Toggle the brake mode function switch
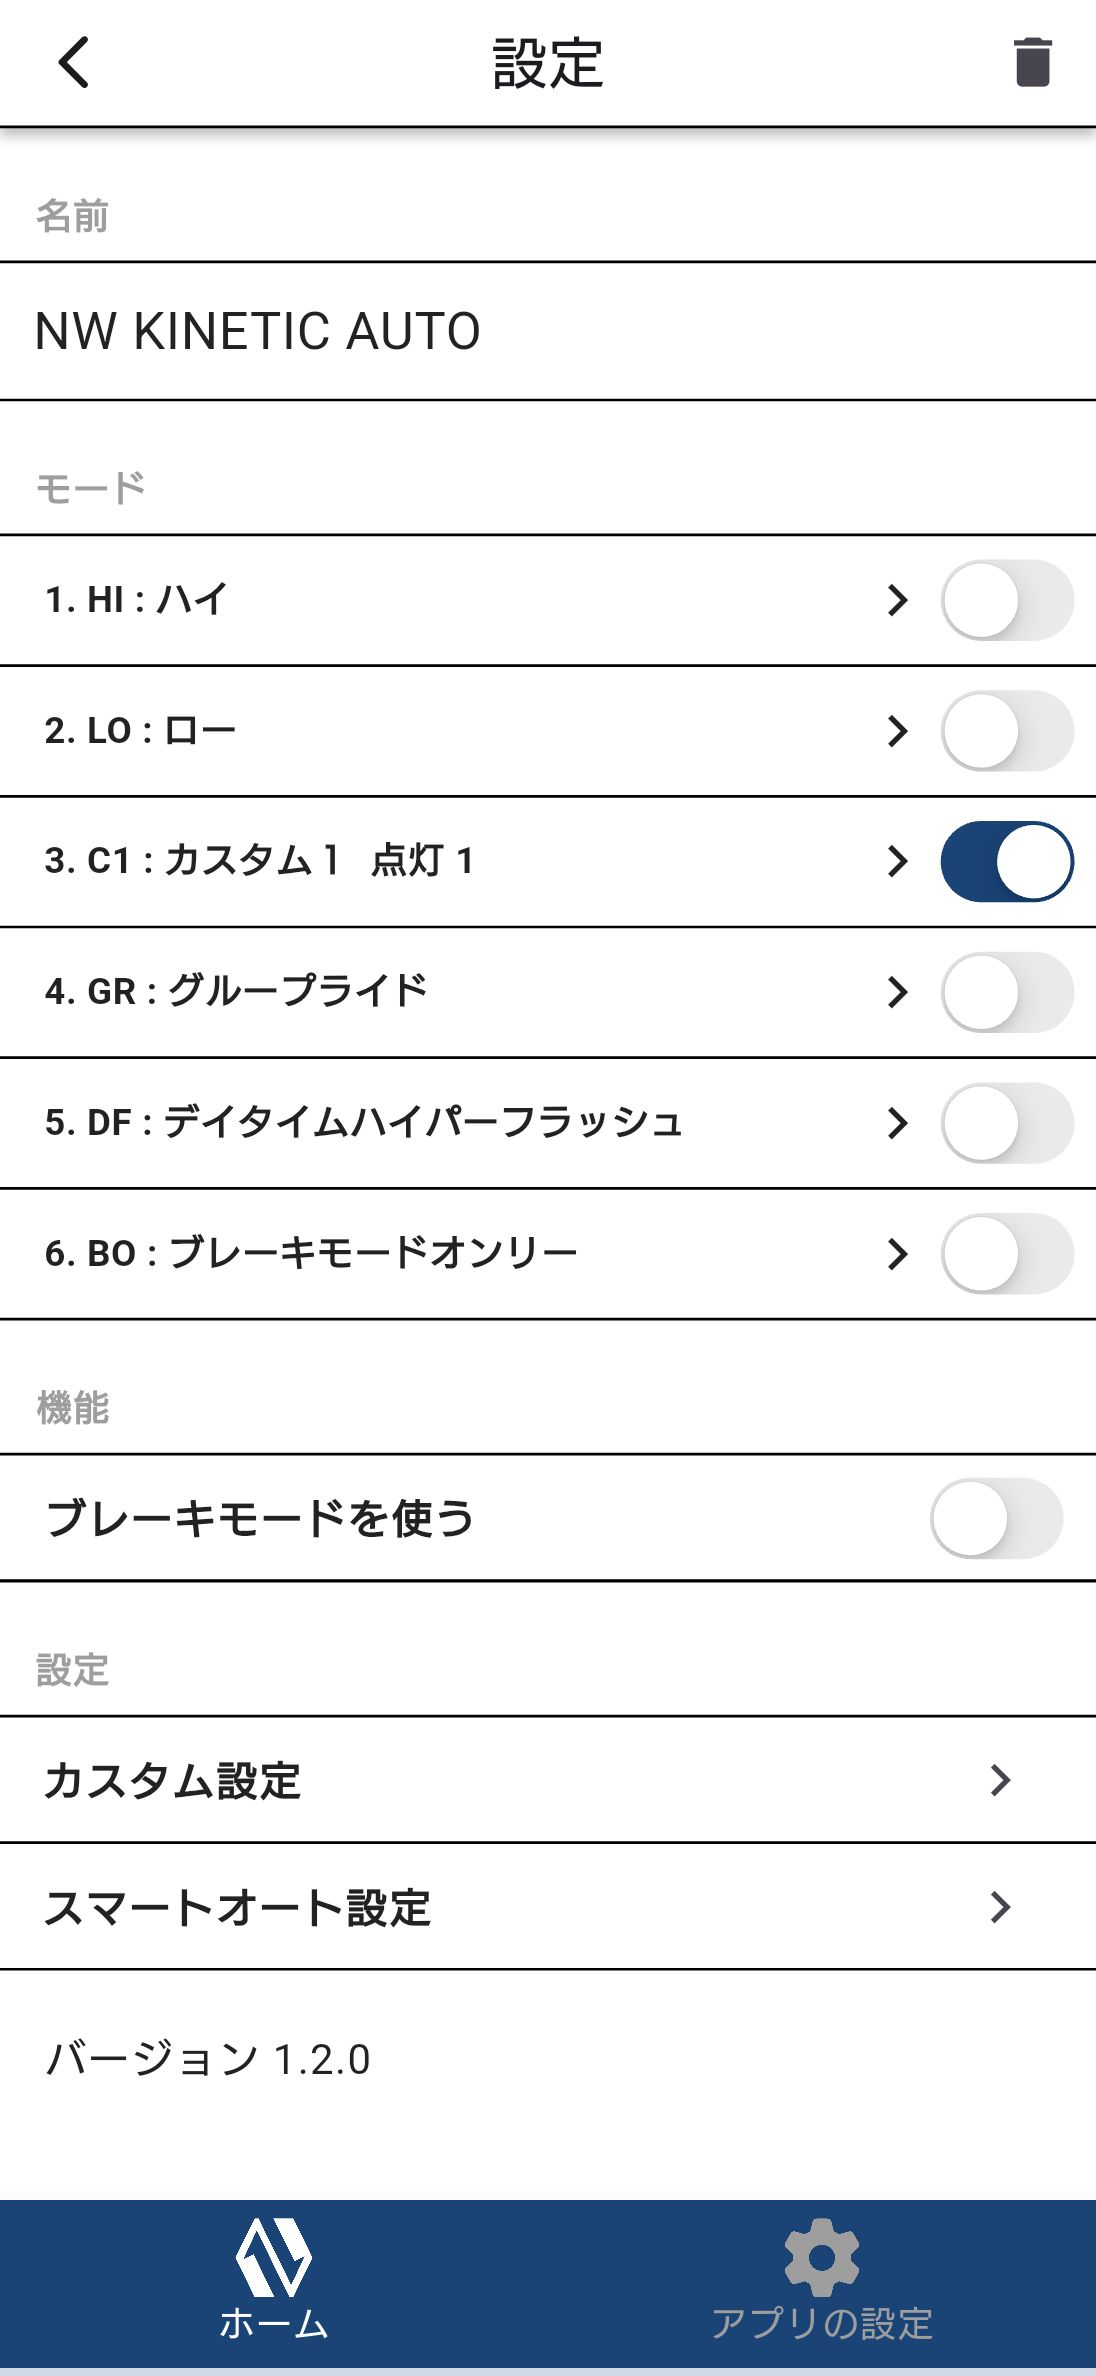Viewport: 1096px width, 2376px height. click(x=996, y=1518)
